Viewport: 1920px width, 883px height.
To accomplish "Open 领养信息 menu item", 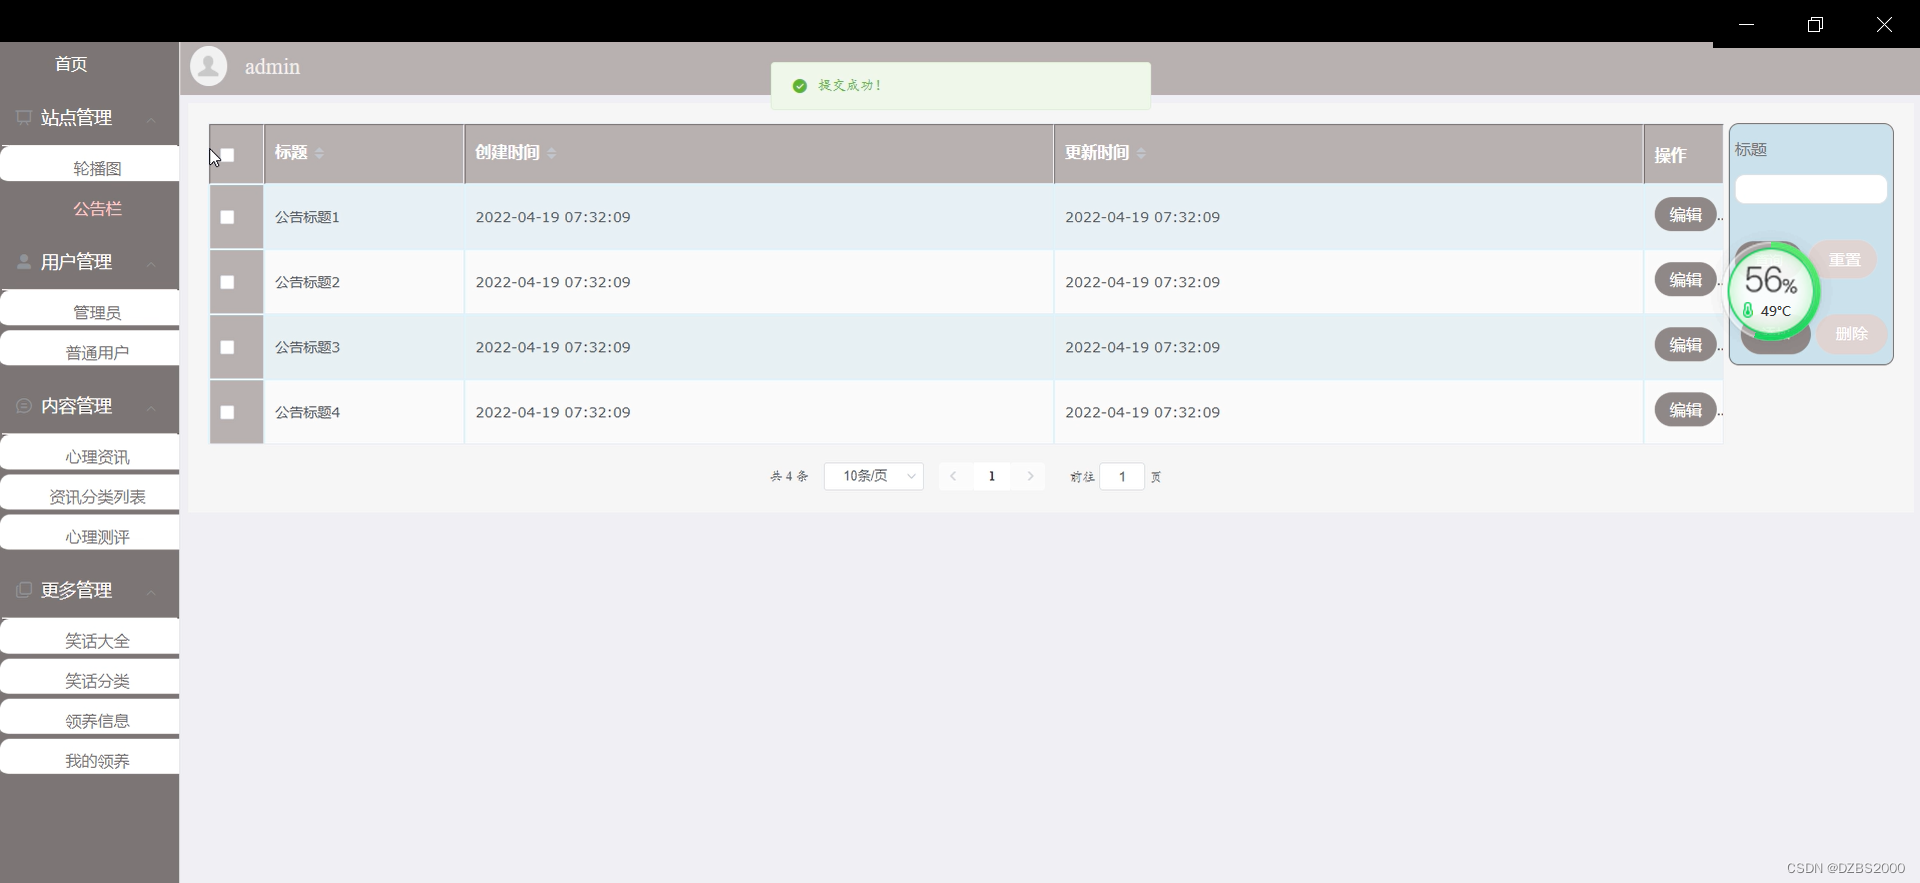I will [x=90, y=717].
